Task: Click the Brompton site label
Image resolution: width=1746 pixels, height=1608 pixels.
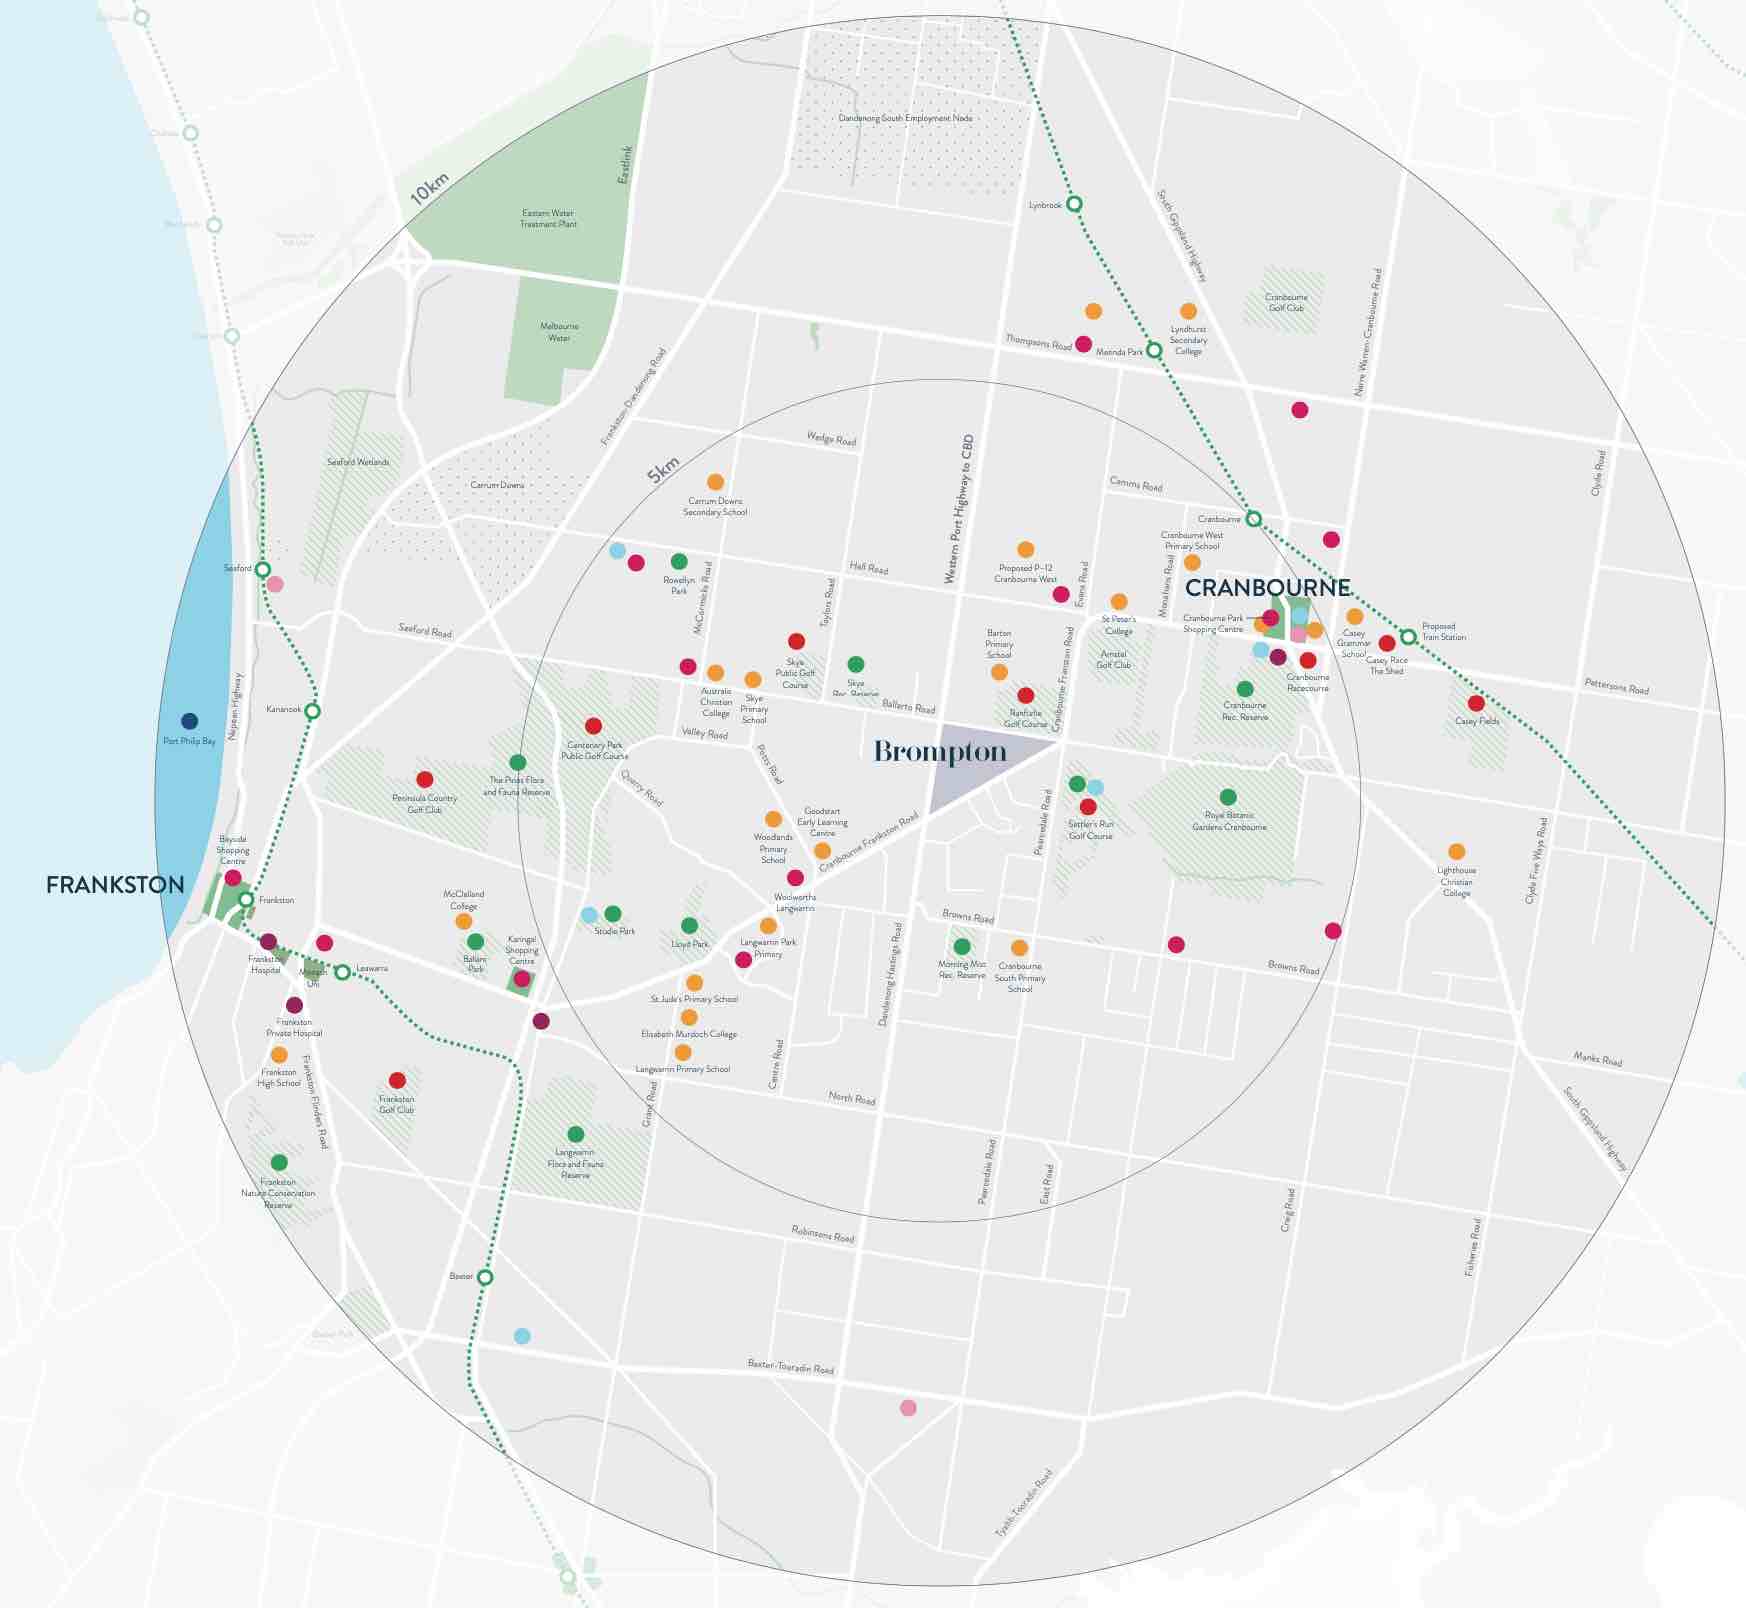Action: 940,752
